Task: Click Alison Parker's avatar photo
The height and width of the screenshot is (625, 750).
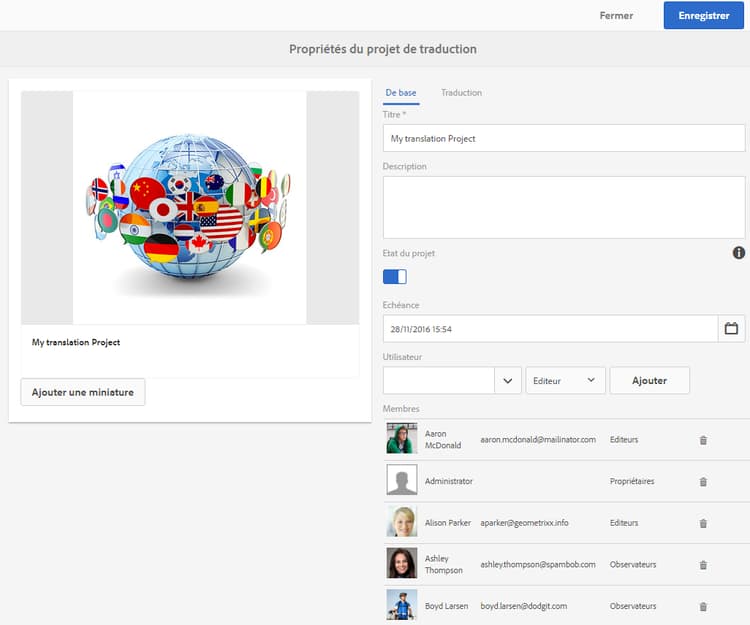Action: [x=402, y=521]
